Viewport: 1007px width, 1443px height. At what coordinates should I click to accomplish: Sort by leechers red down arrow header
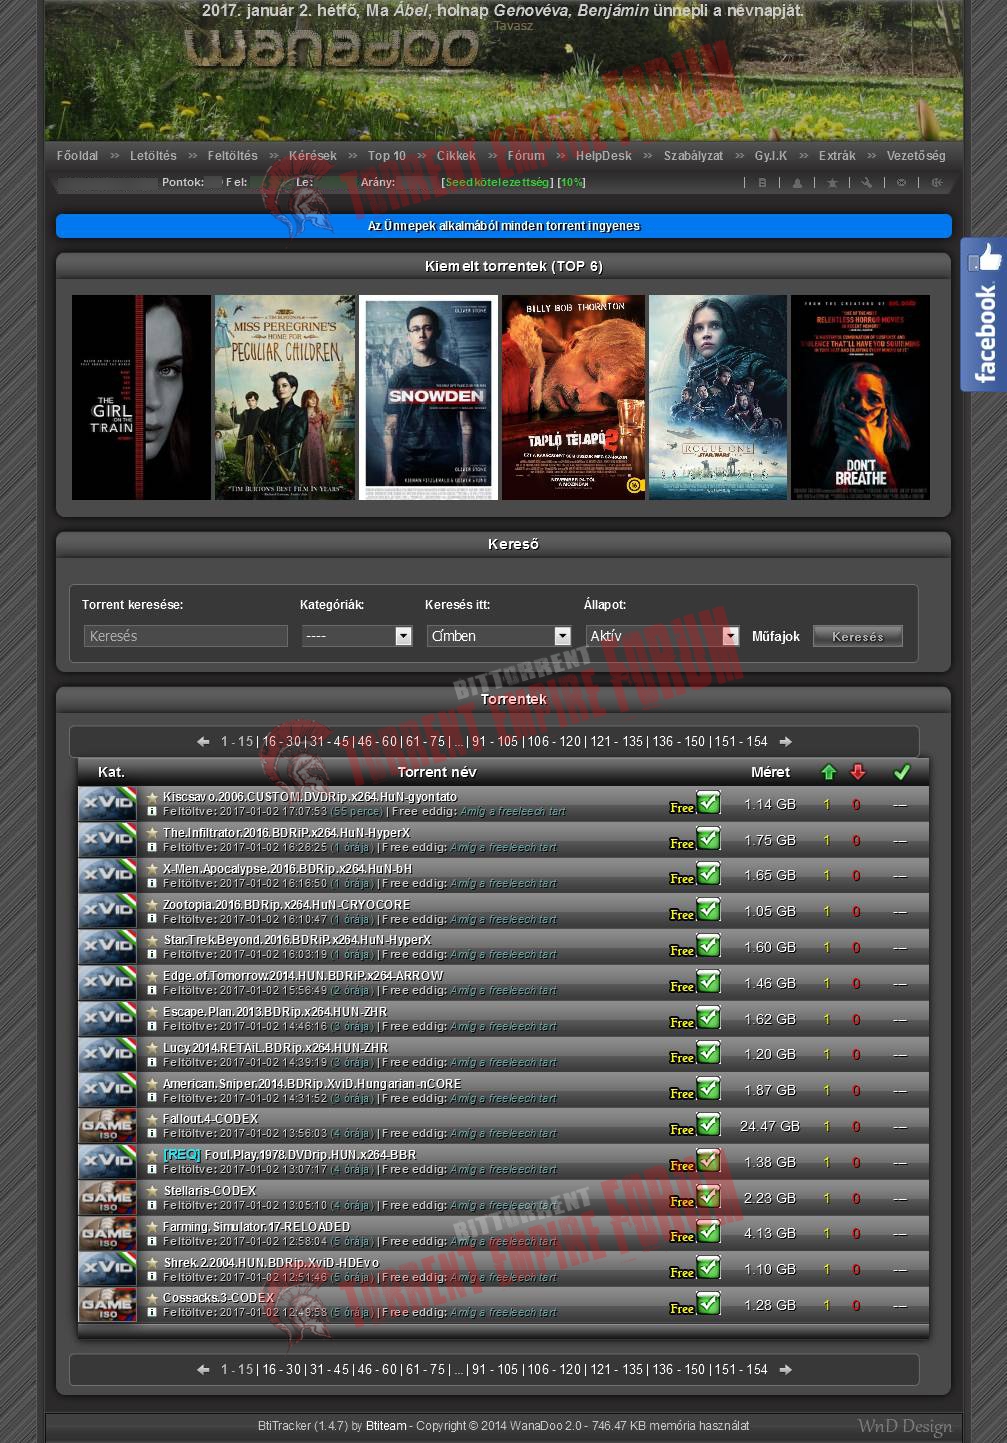[857, 772]
